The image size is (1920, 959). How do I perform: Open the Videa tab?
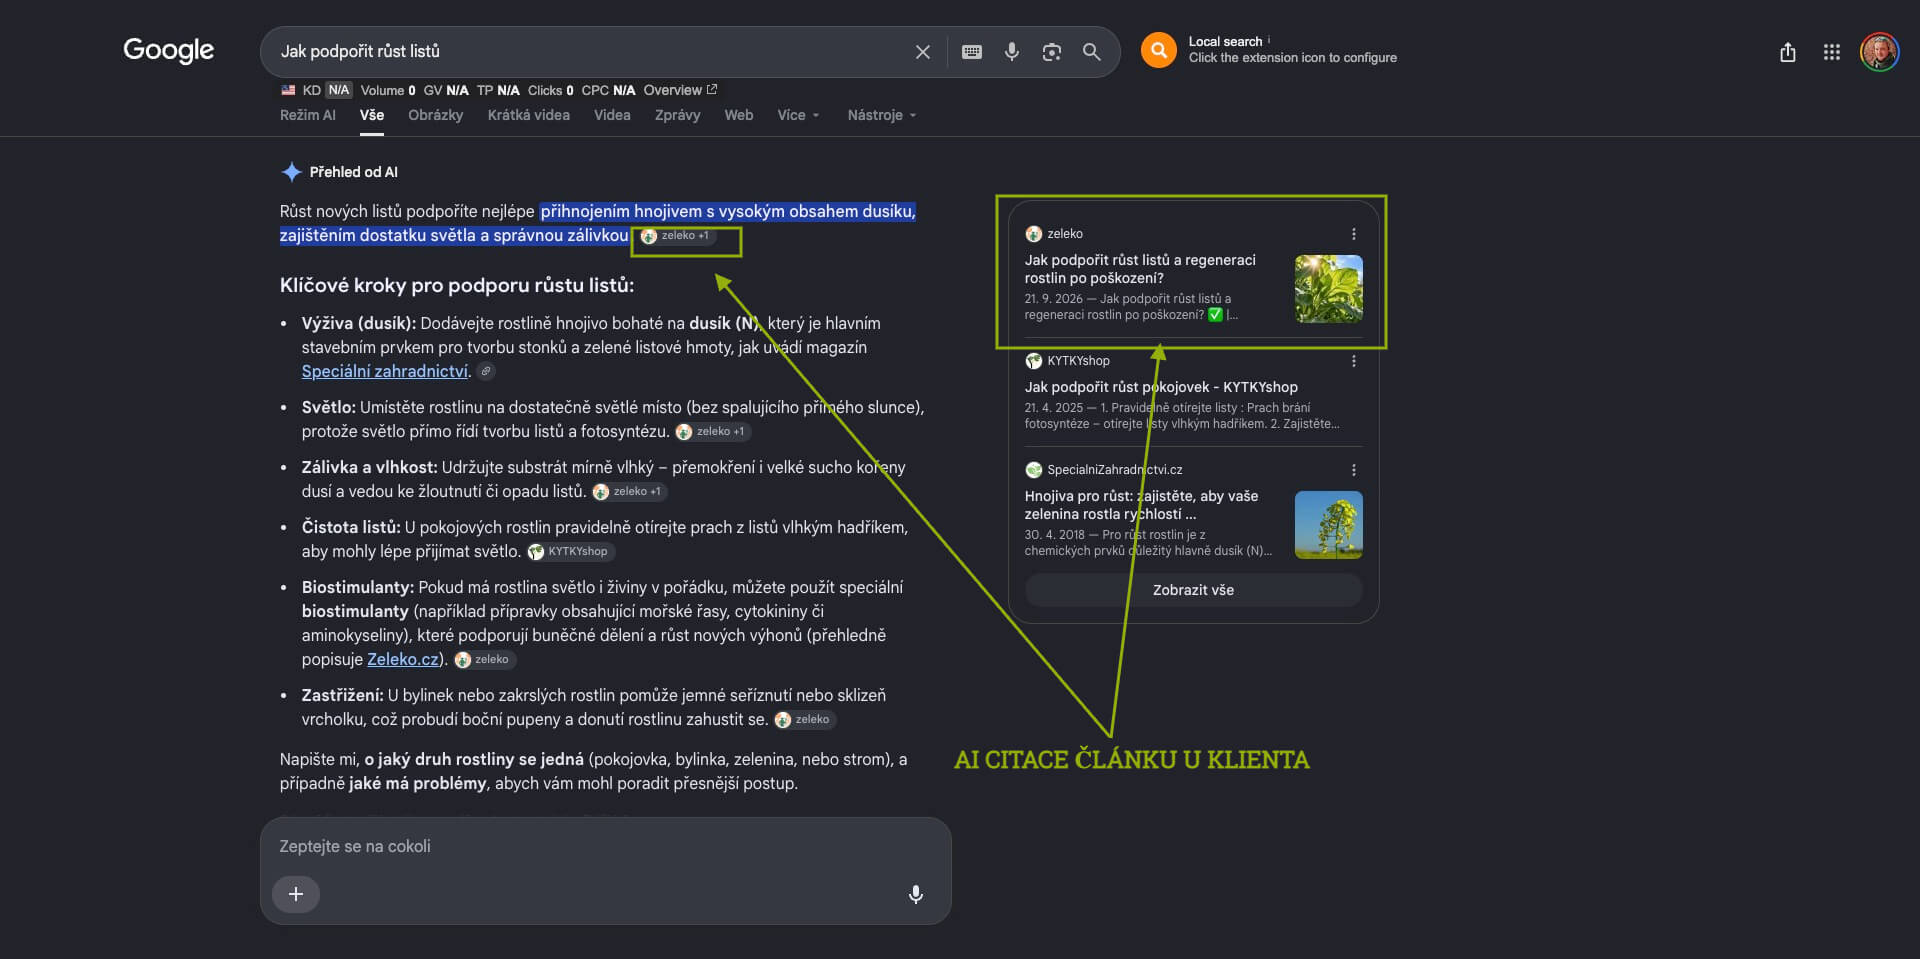[612, 115]
